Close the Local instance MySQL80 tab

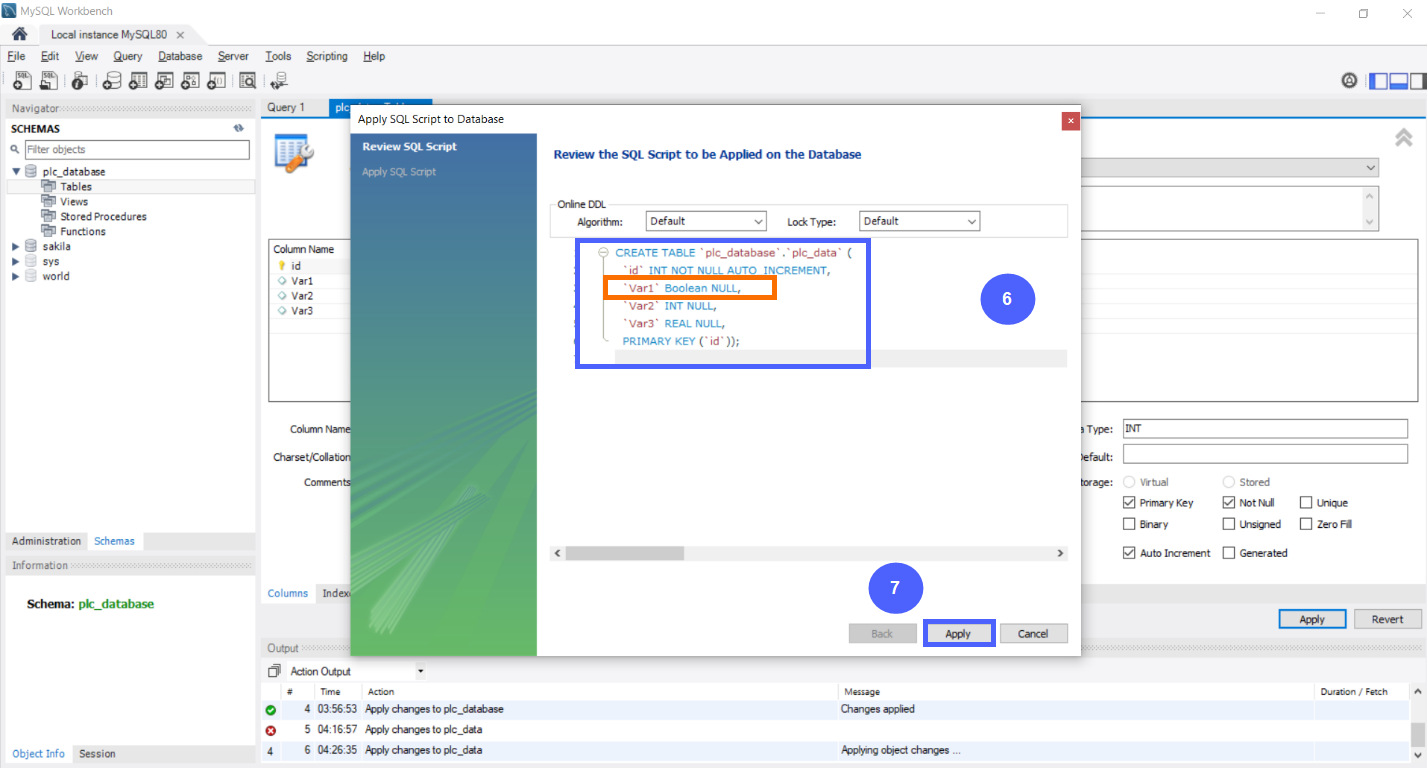(x=180, y=34)
